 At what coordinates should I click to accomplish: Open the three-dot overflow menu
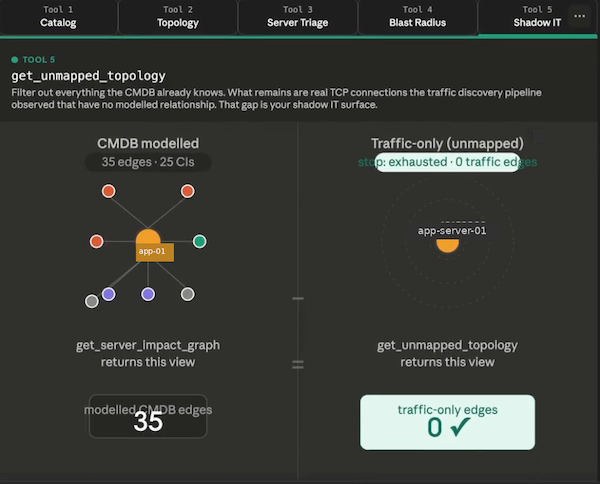click(x=579, y=16)
